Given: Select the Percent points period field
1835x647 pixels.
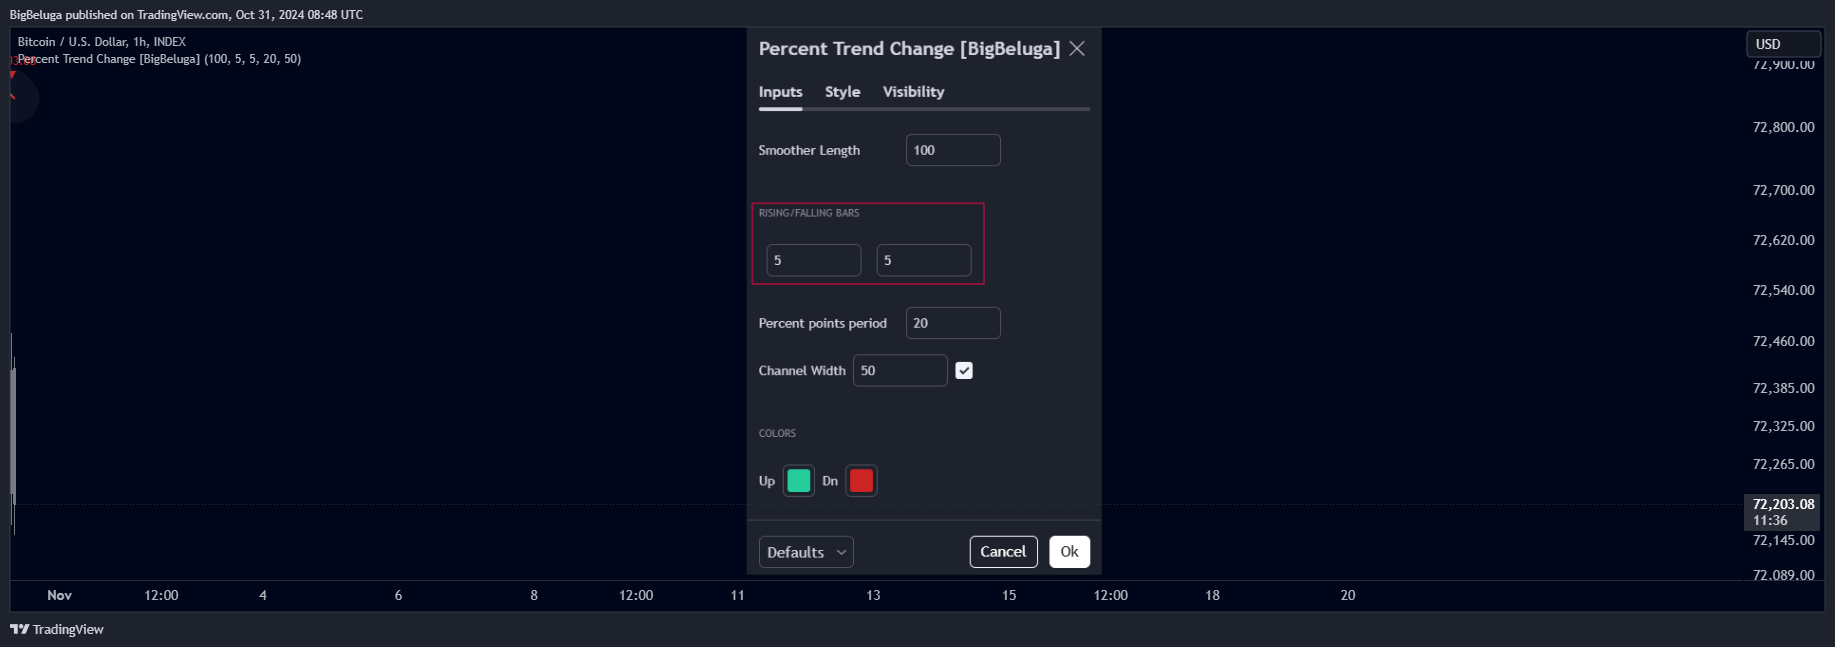Looking at the screenshot, I should (953, 323).
